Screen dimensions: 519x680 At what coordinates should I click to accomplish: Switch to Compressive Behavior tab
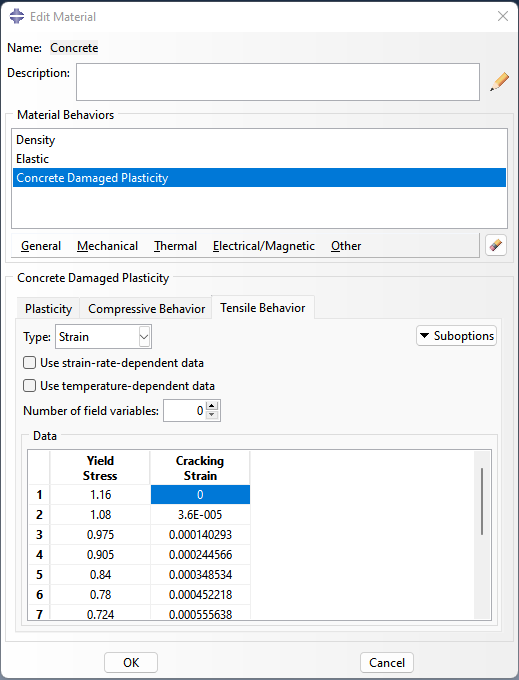146,308
